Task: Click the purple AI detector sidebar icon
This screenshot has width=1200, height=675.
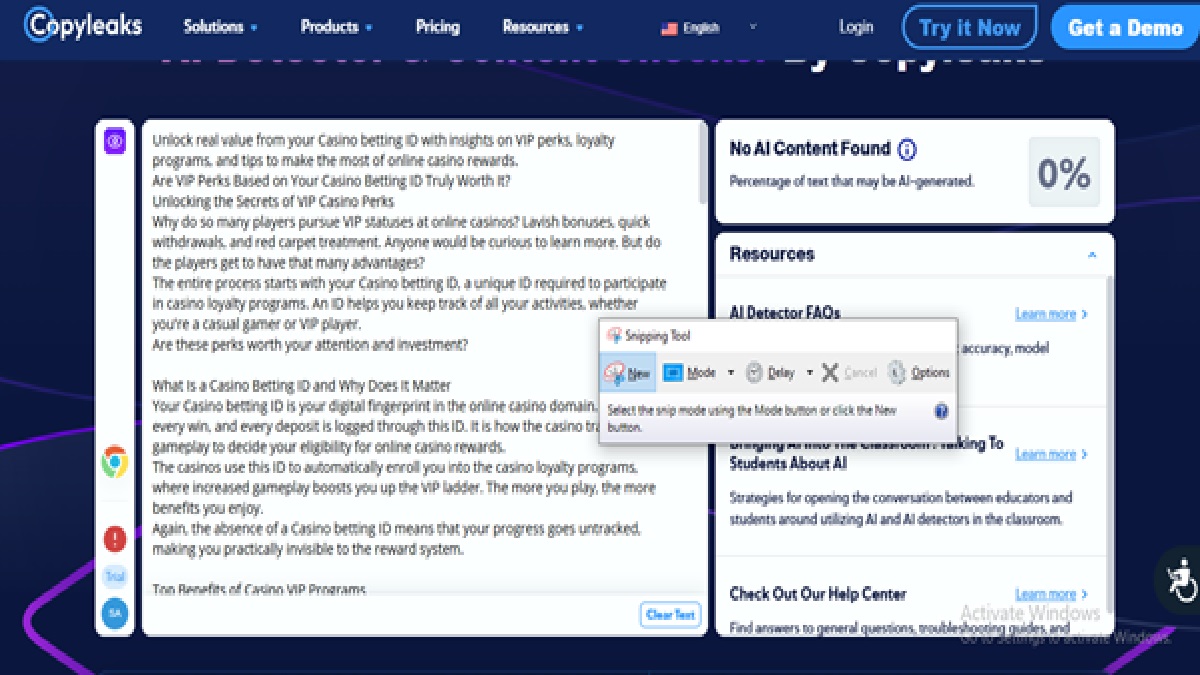Action: (x=114, y=141)
